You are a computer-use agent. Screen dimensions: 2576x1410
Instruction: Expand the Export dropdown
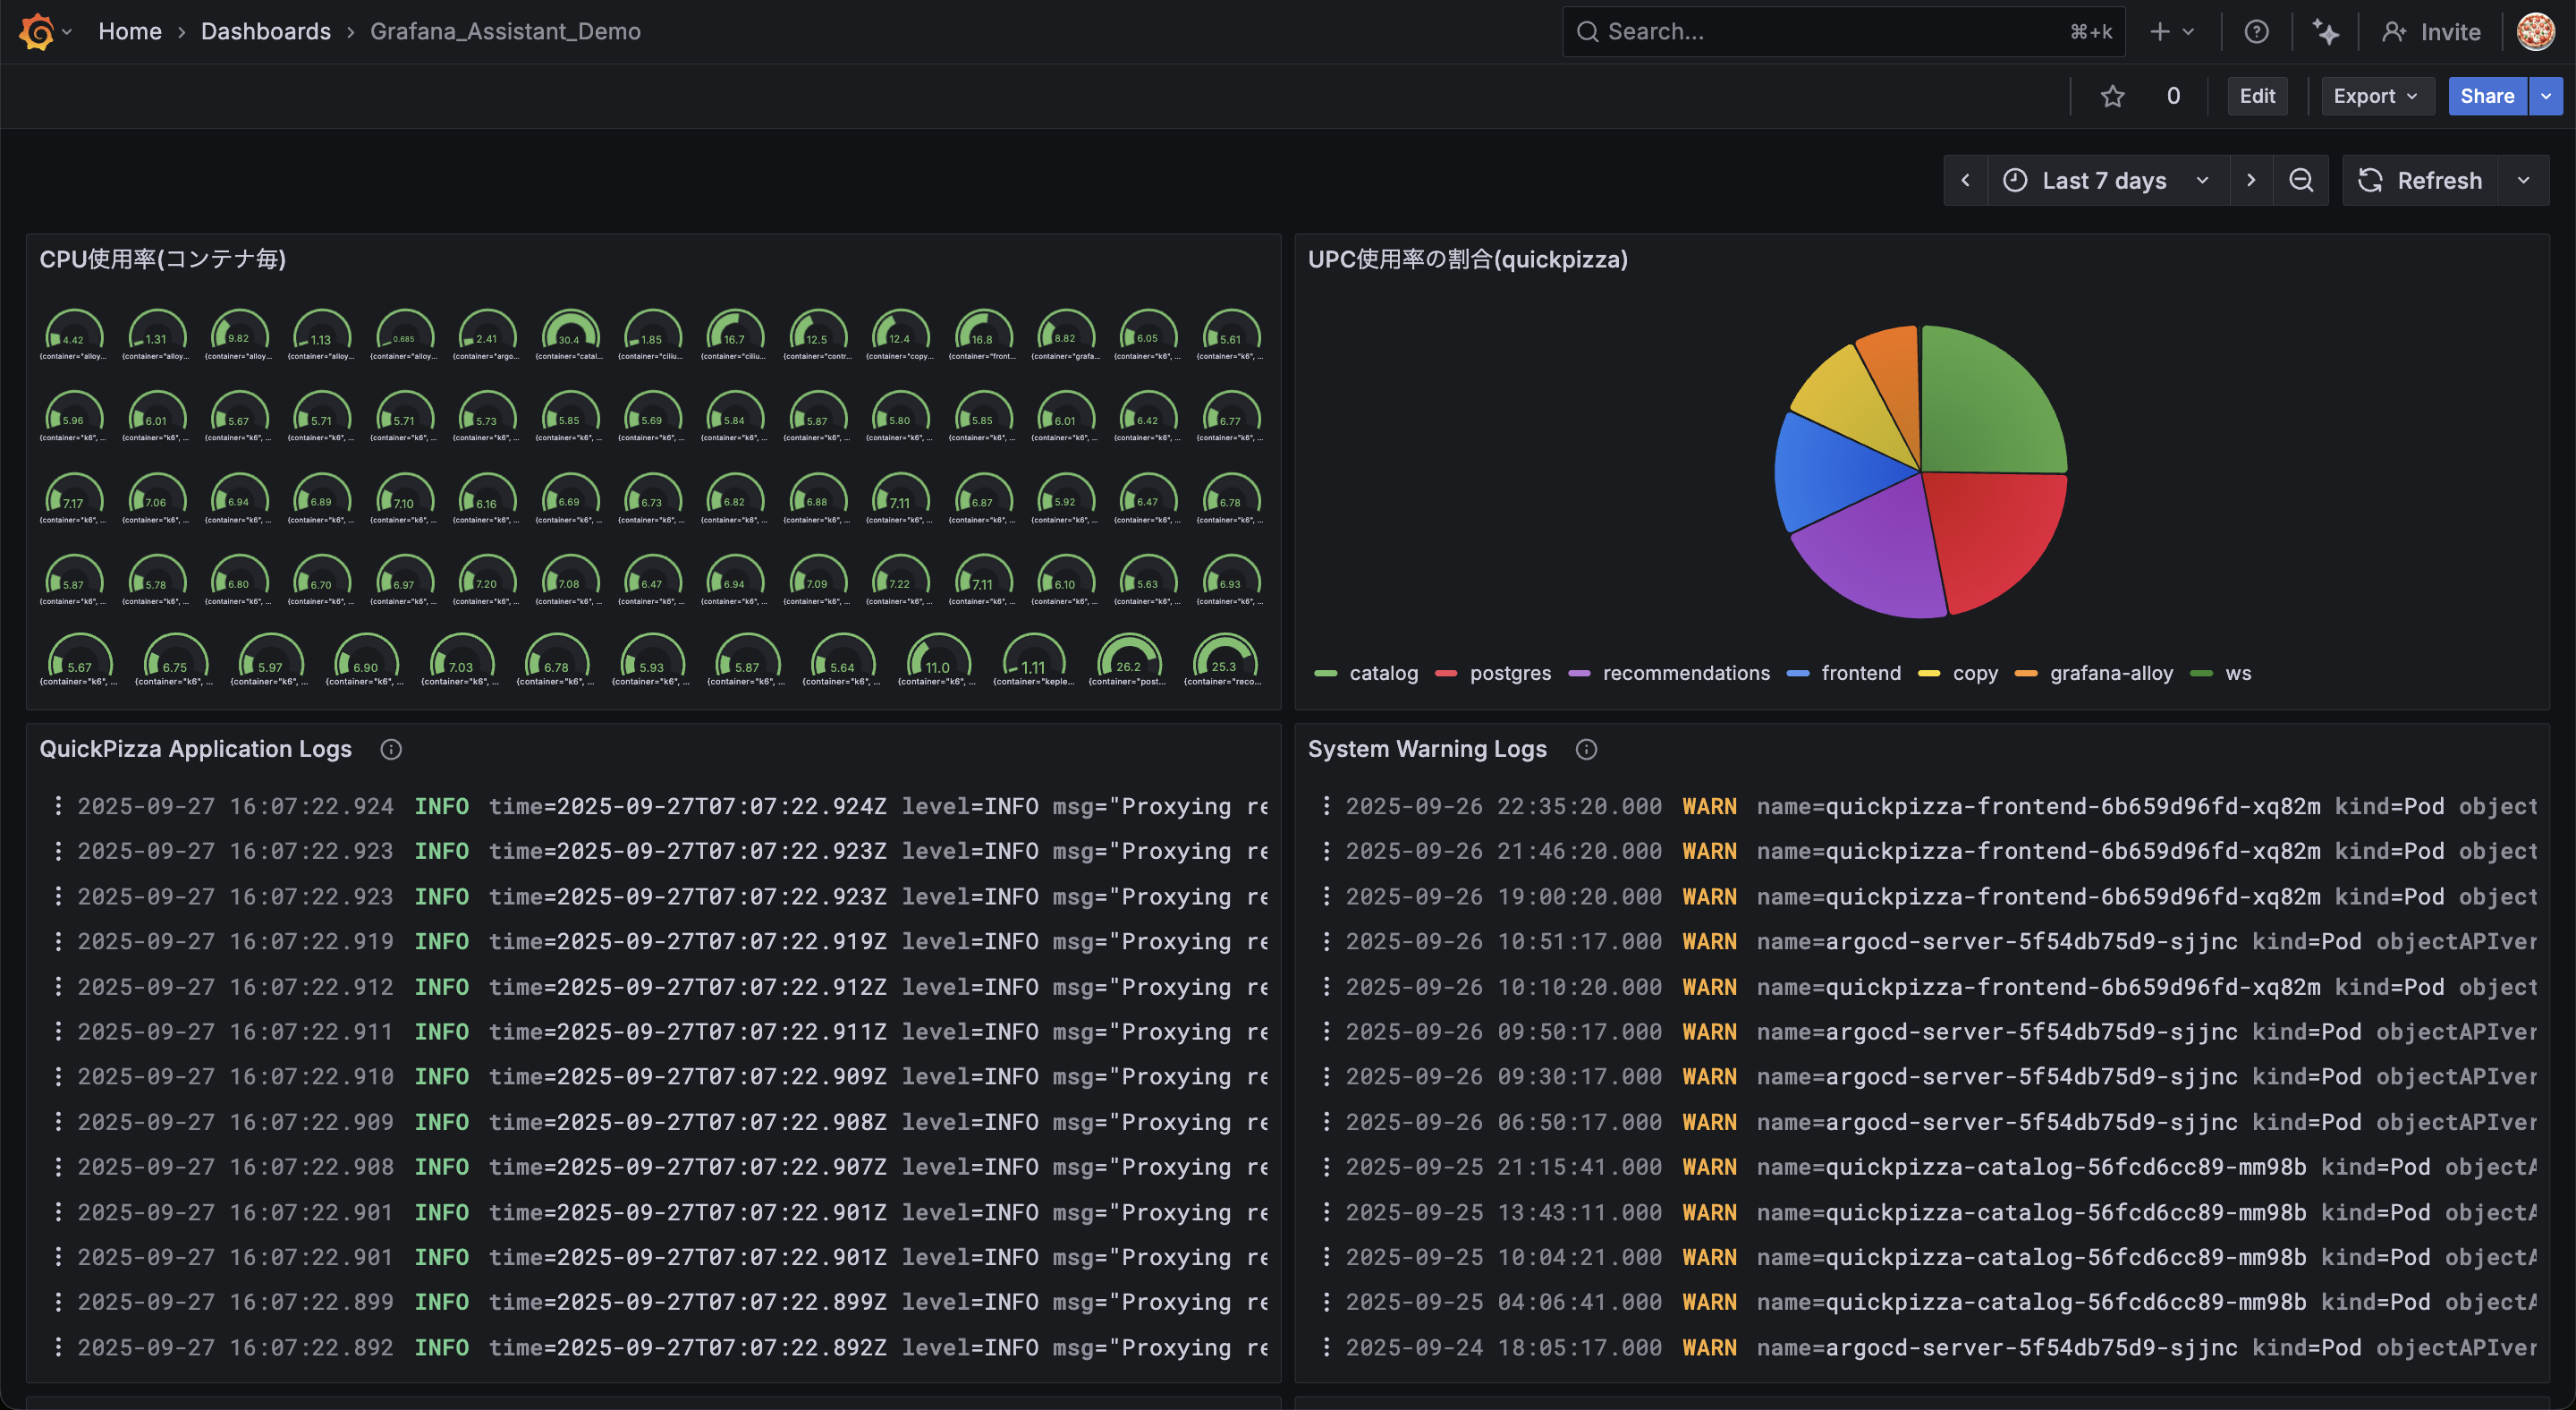[2375, 96]
